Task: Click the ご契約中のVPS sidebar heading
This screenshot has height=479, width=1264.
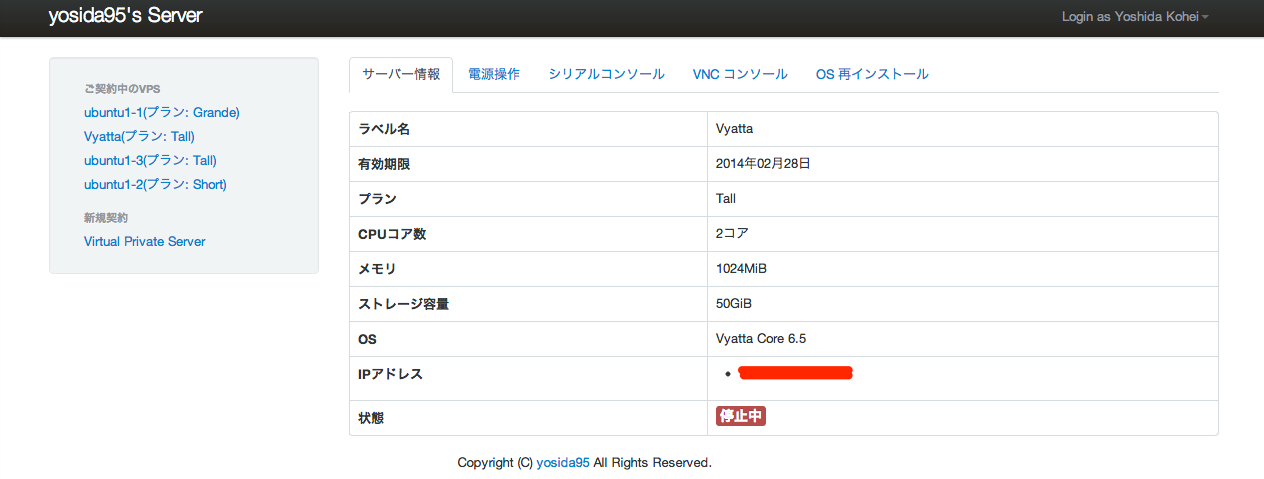Action: coord(122,89)
